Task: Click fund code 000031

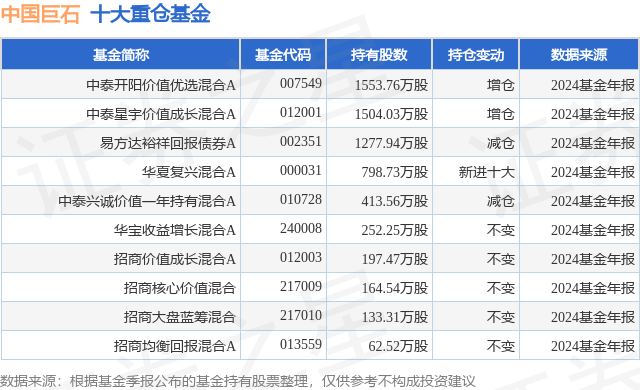Action: click(x=301, y=171)
